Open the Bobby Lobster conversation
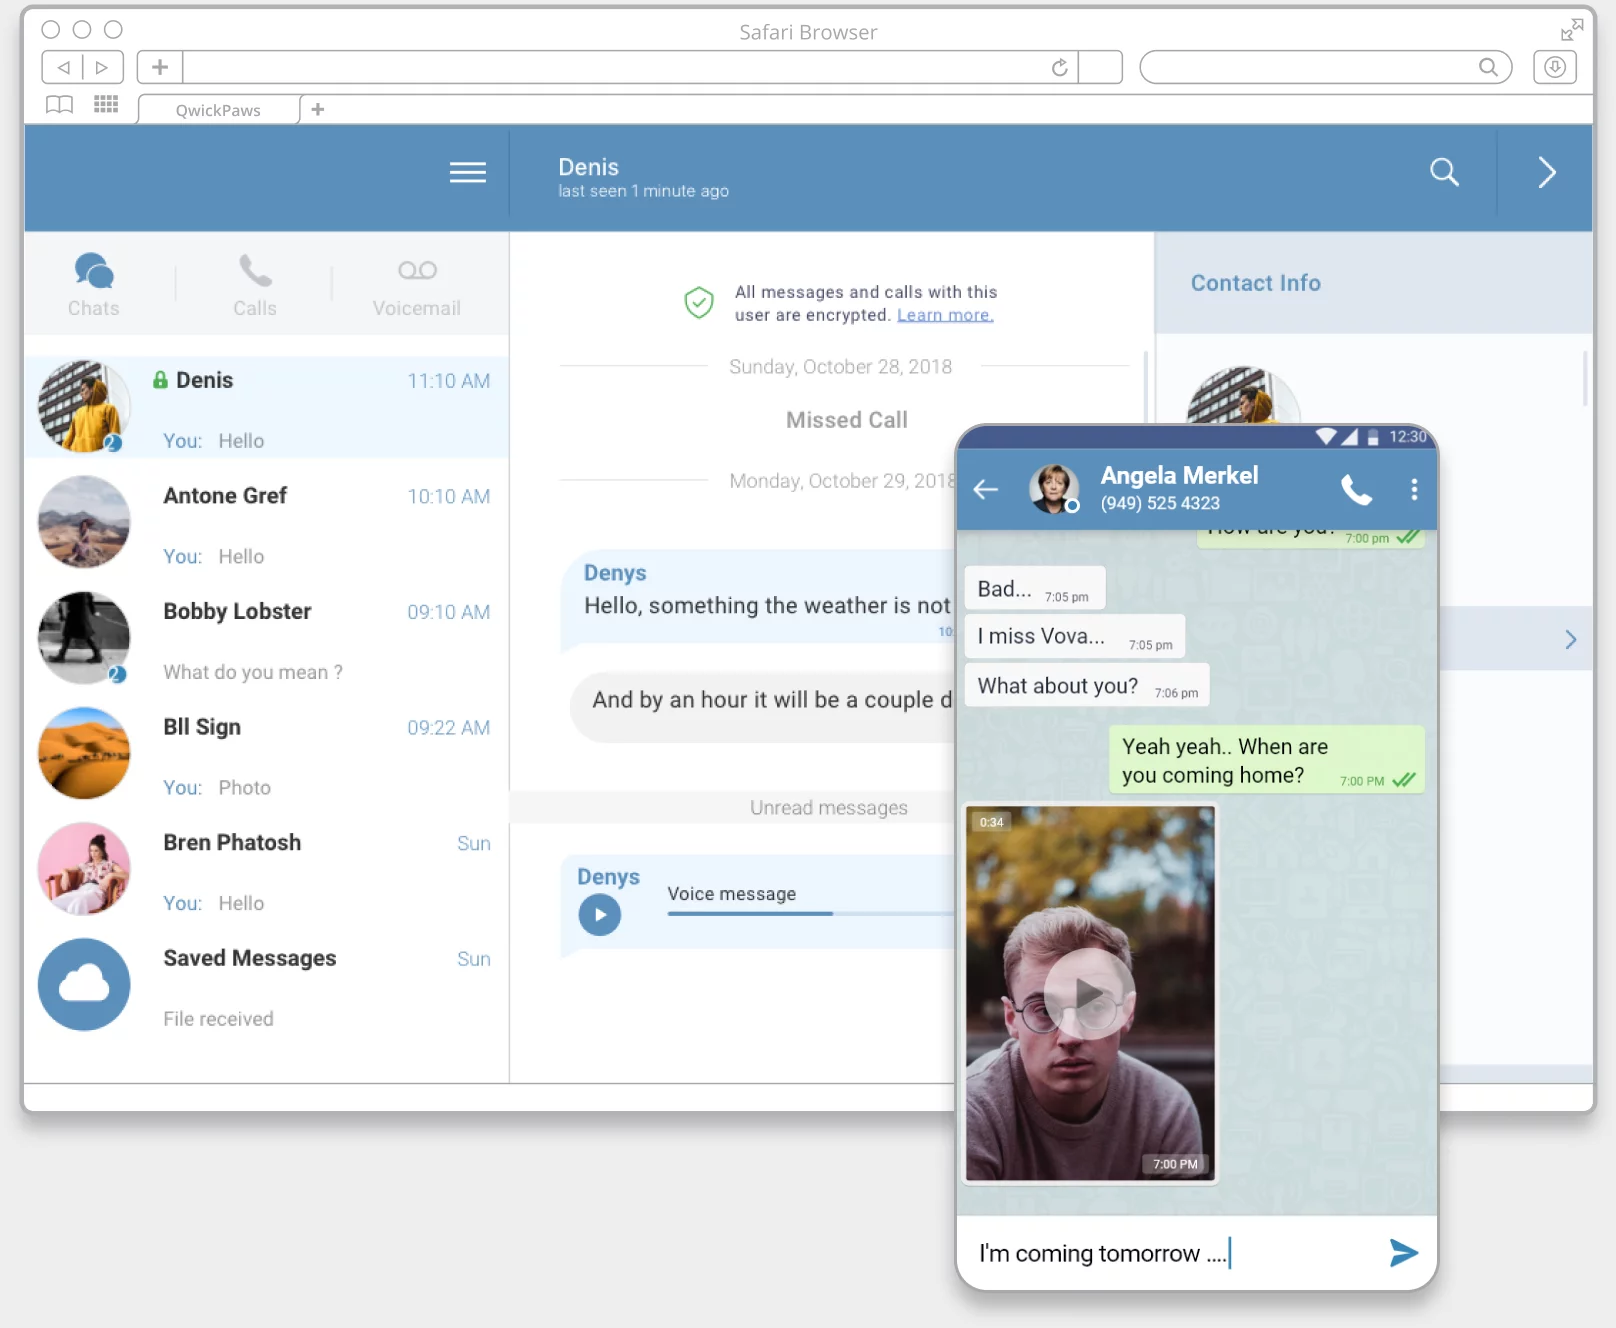This screenshot has width=1616, height=1328. (x=266, y=638)
